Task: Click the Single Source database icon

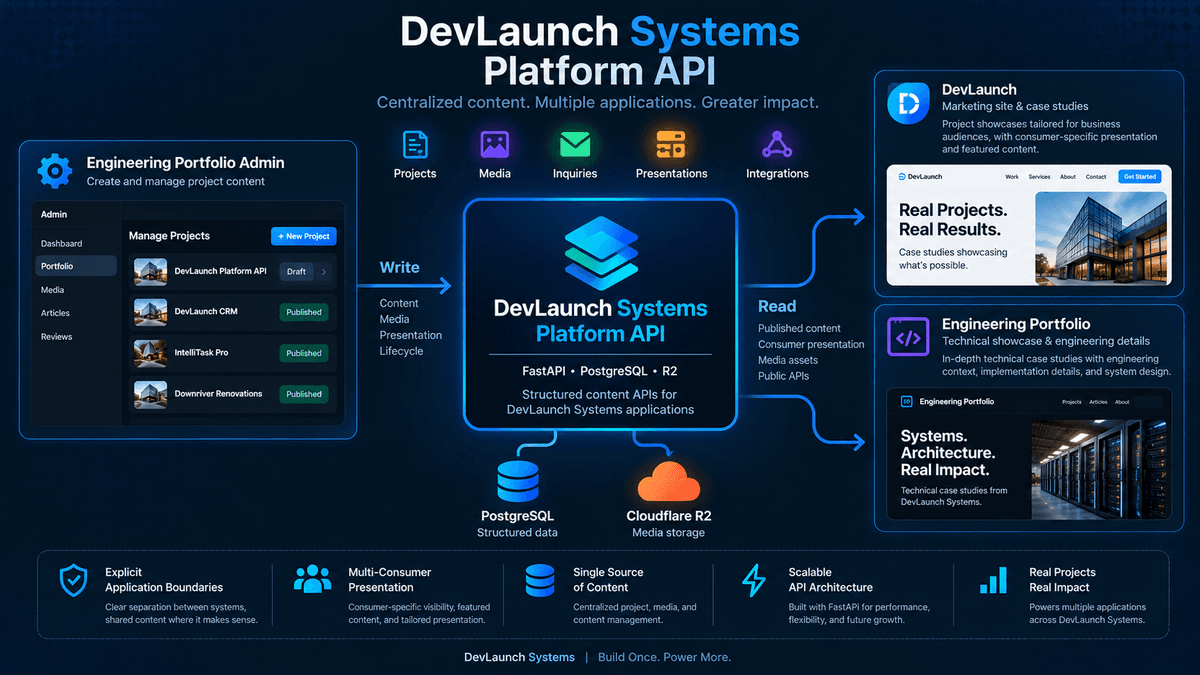Action: click(539, 580)
